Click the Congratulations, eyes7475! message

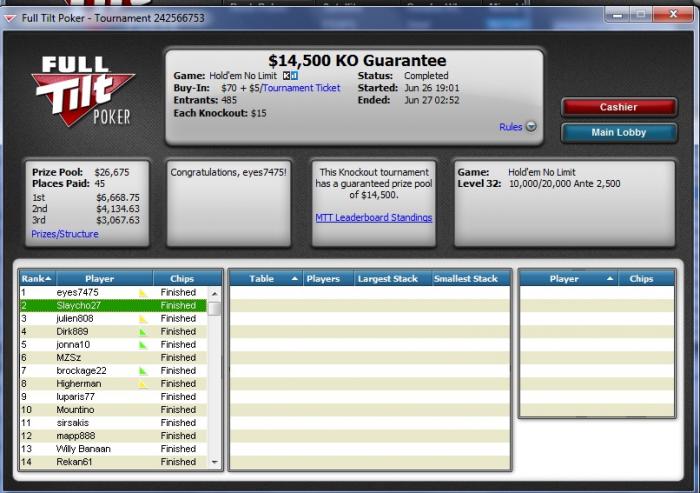click(228, 172)
